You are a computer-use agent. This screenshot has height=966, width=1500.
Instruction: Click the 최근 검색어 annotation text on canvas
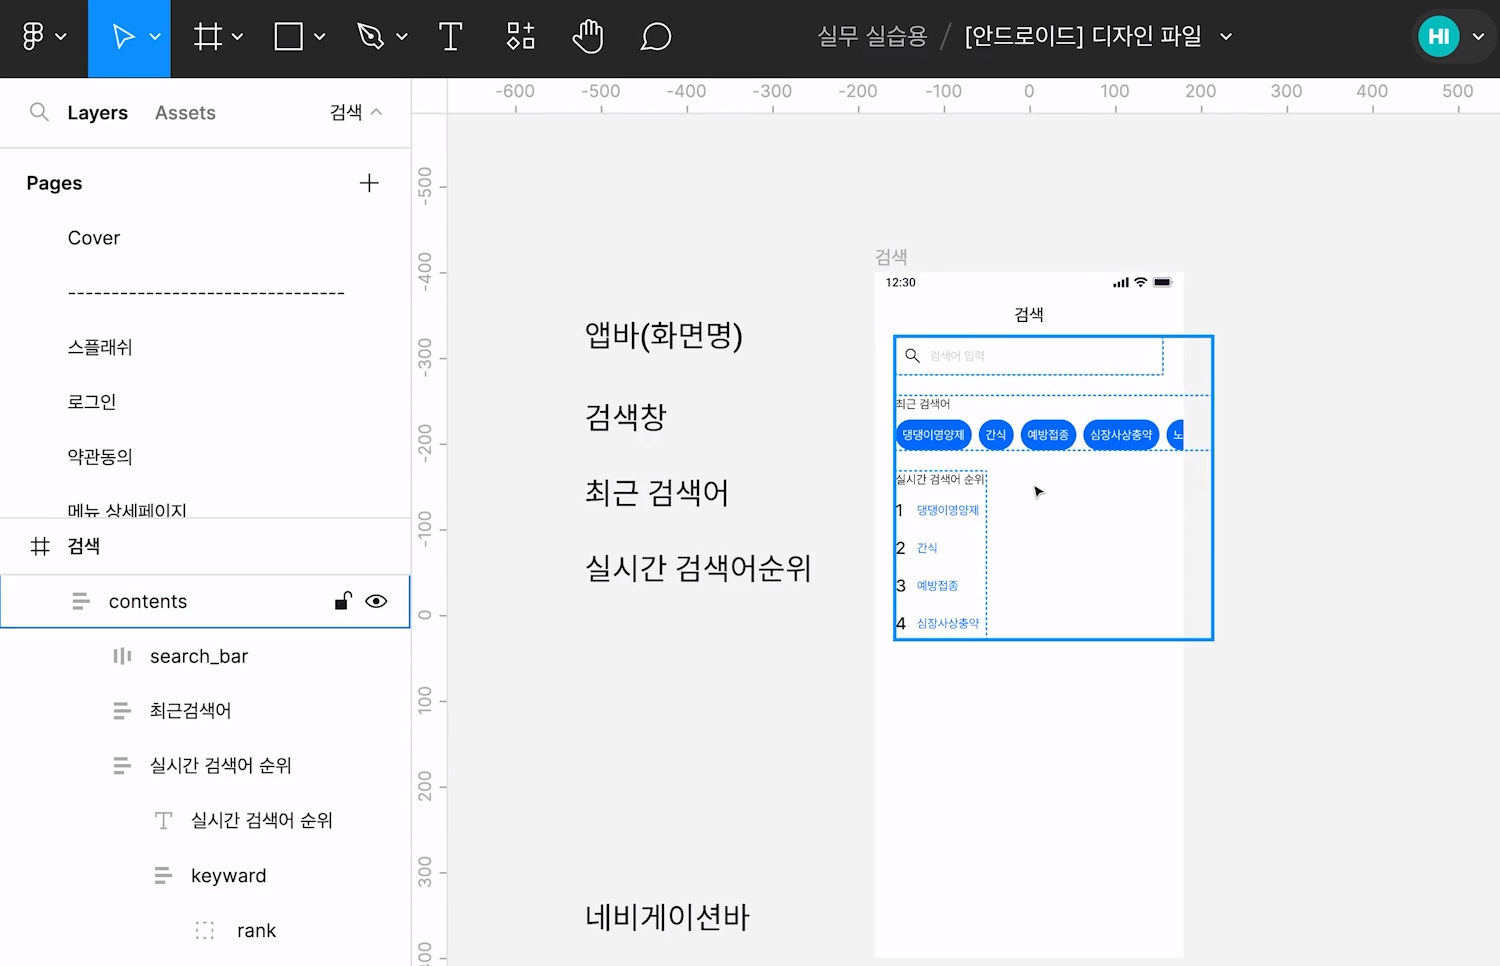tap(657, 493)
